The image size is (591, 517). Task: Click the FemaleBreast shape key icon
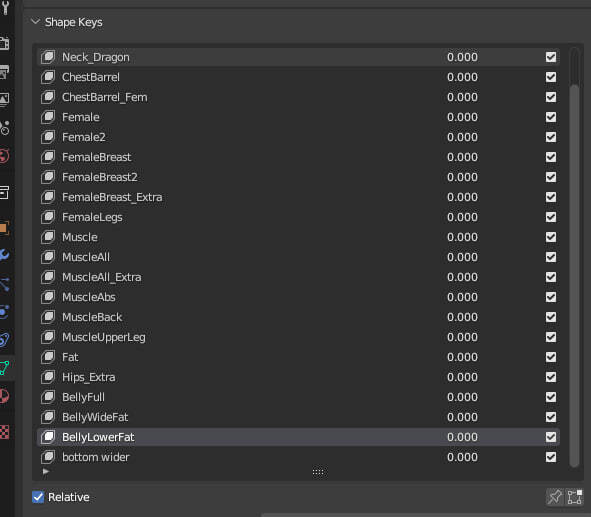[48, 157]
